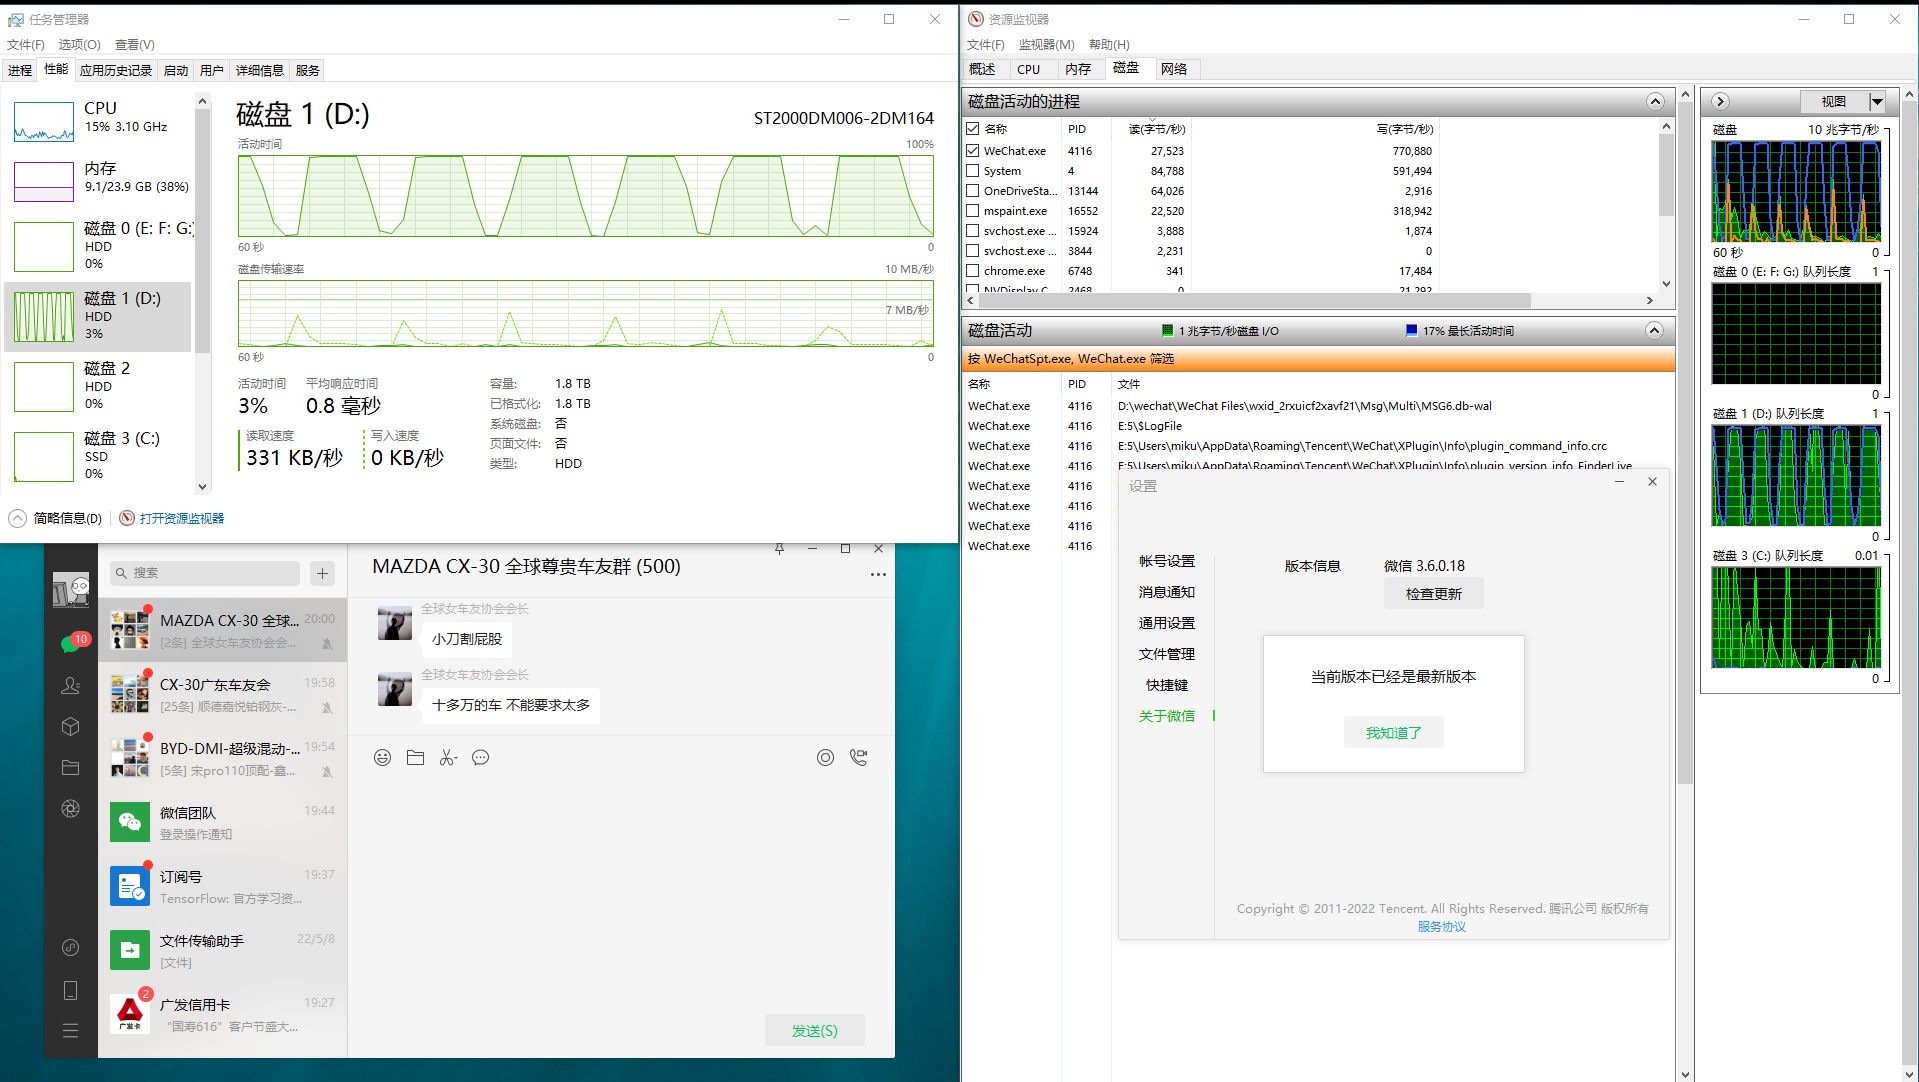Click the plus button beside WeChat search
1919x1082 pixels.
coord(322,573)
